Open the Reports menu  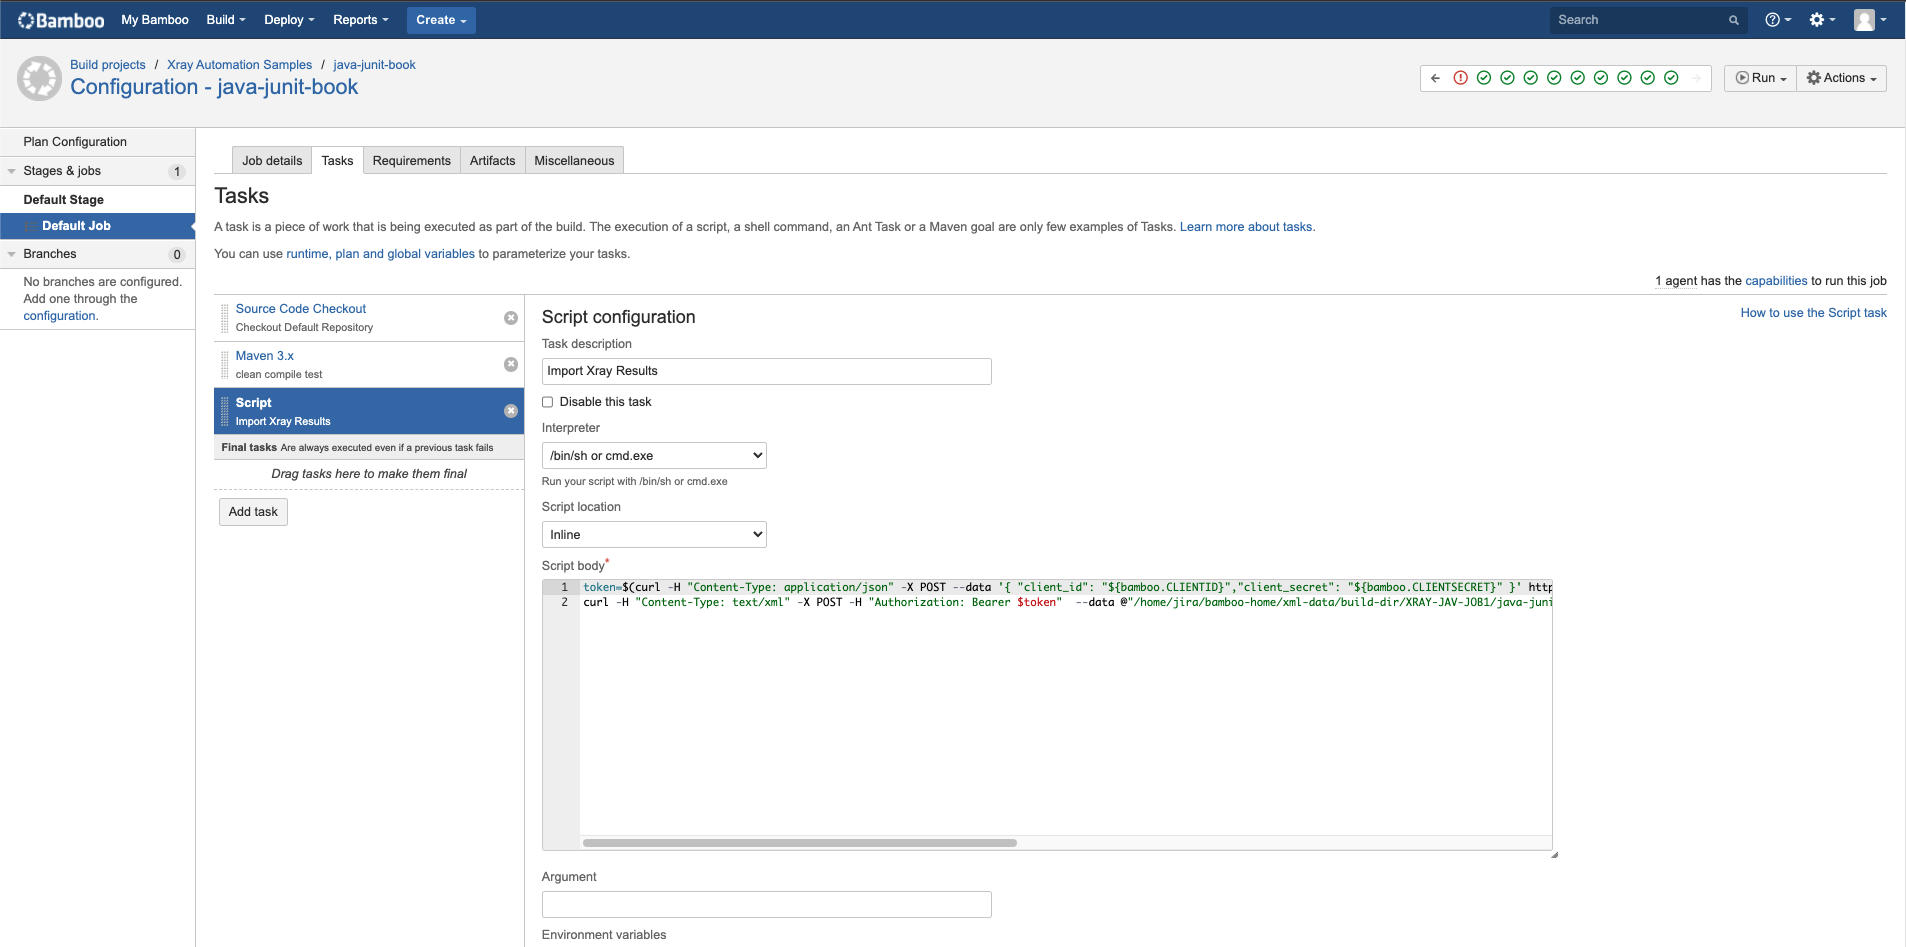click(x=361, y=20)
